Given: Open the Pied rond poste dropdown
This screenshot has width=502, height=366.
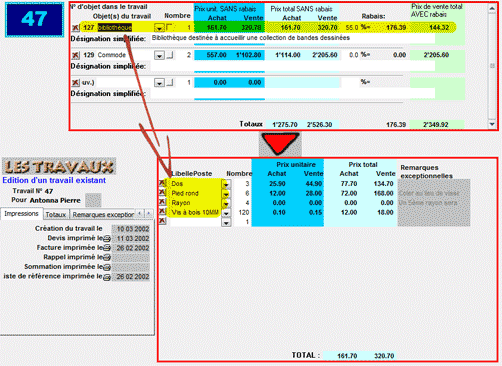Looking at the screenshot, I should tap(226, 194).
